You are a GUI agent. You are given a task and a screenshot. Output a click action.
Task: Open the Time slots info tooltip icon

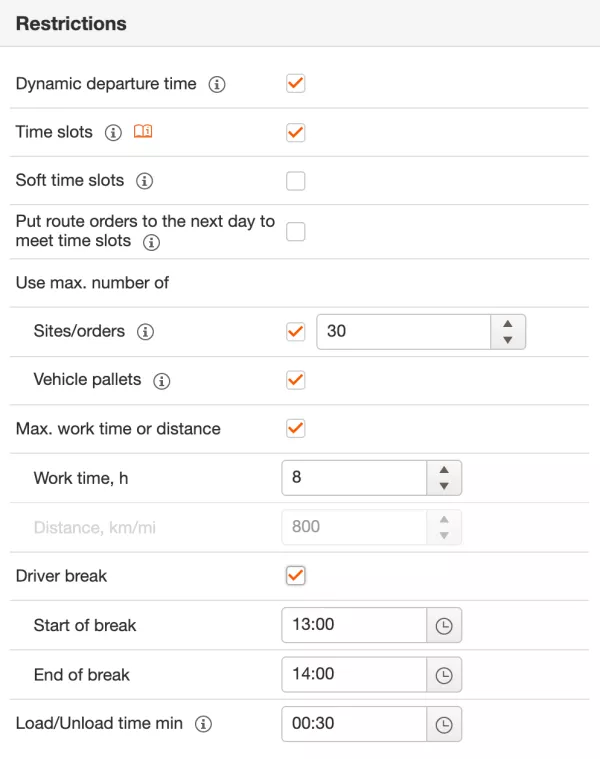click(x=113, y=133)
